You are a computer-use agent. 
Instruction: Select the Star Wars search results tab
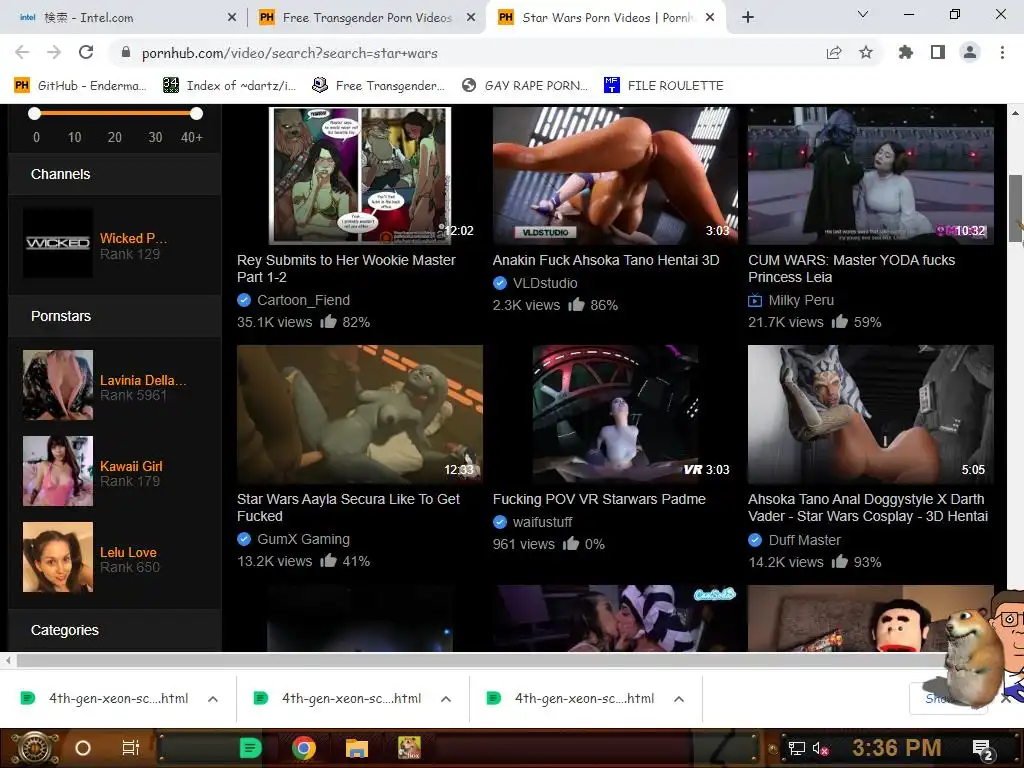tap(605, 18)
